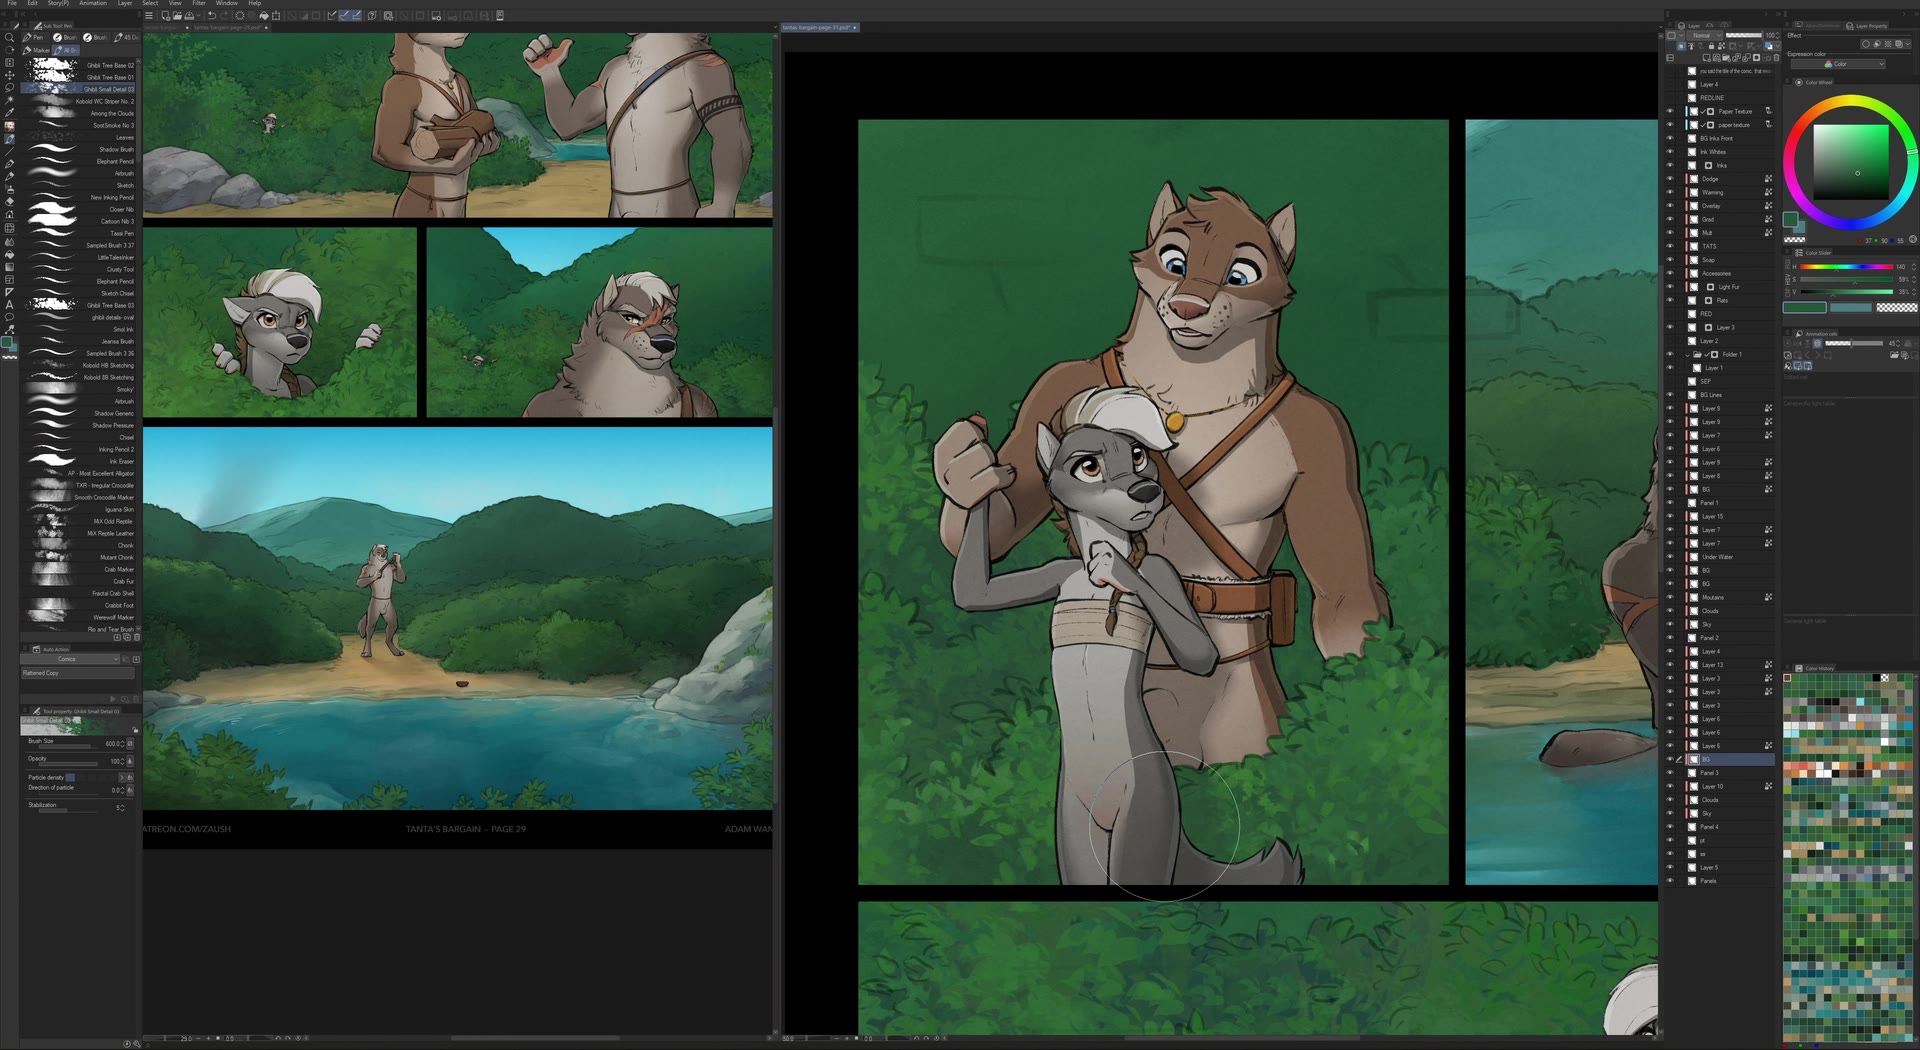The width and height of the screenshot is (1920, 1050).
Task: Click the Open file icon in command bar
Action: click(177, 16)
